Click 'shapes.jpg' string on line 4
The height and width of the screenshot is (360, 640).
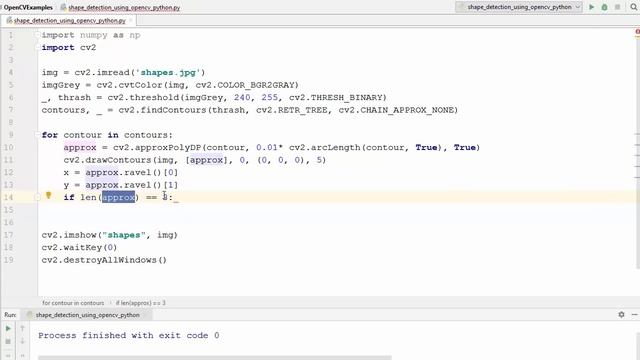(x=168, y=73)
